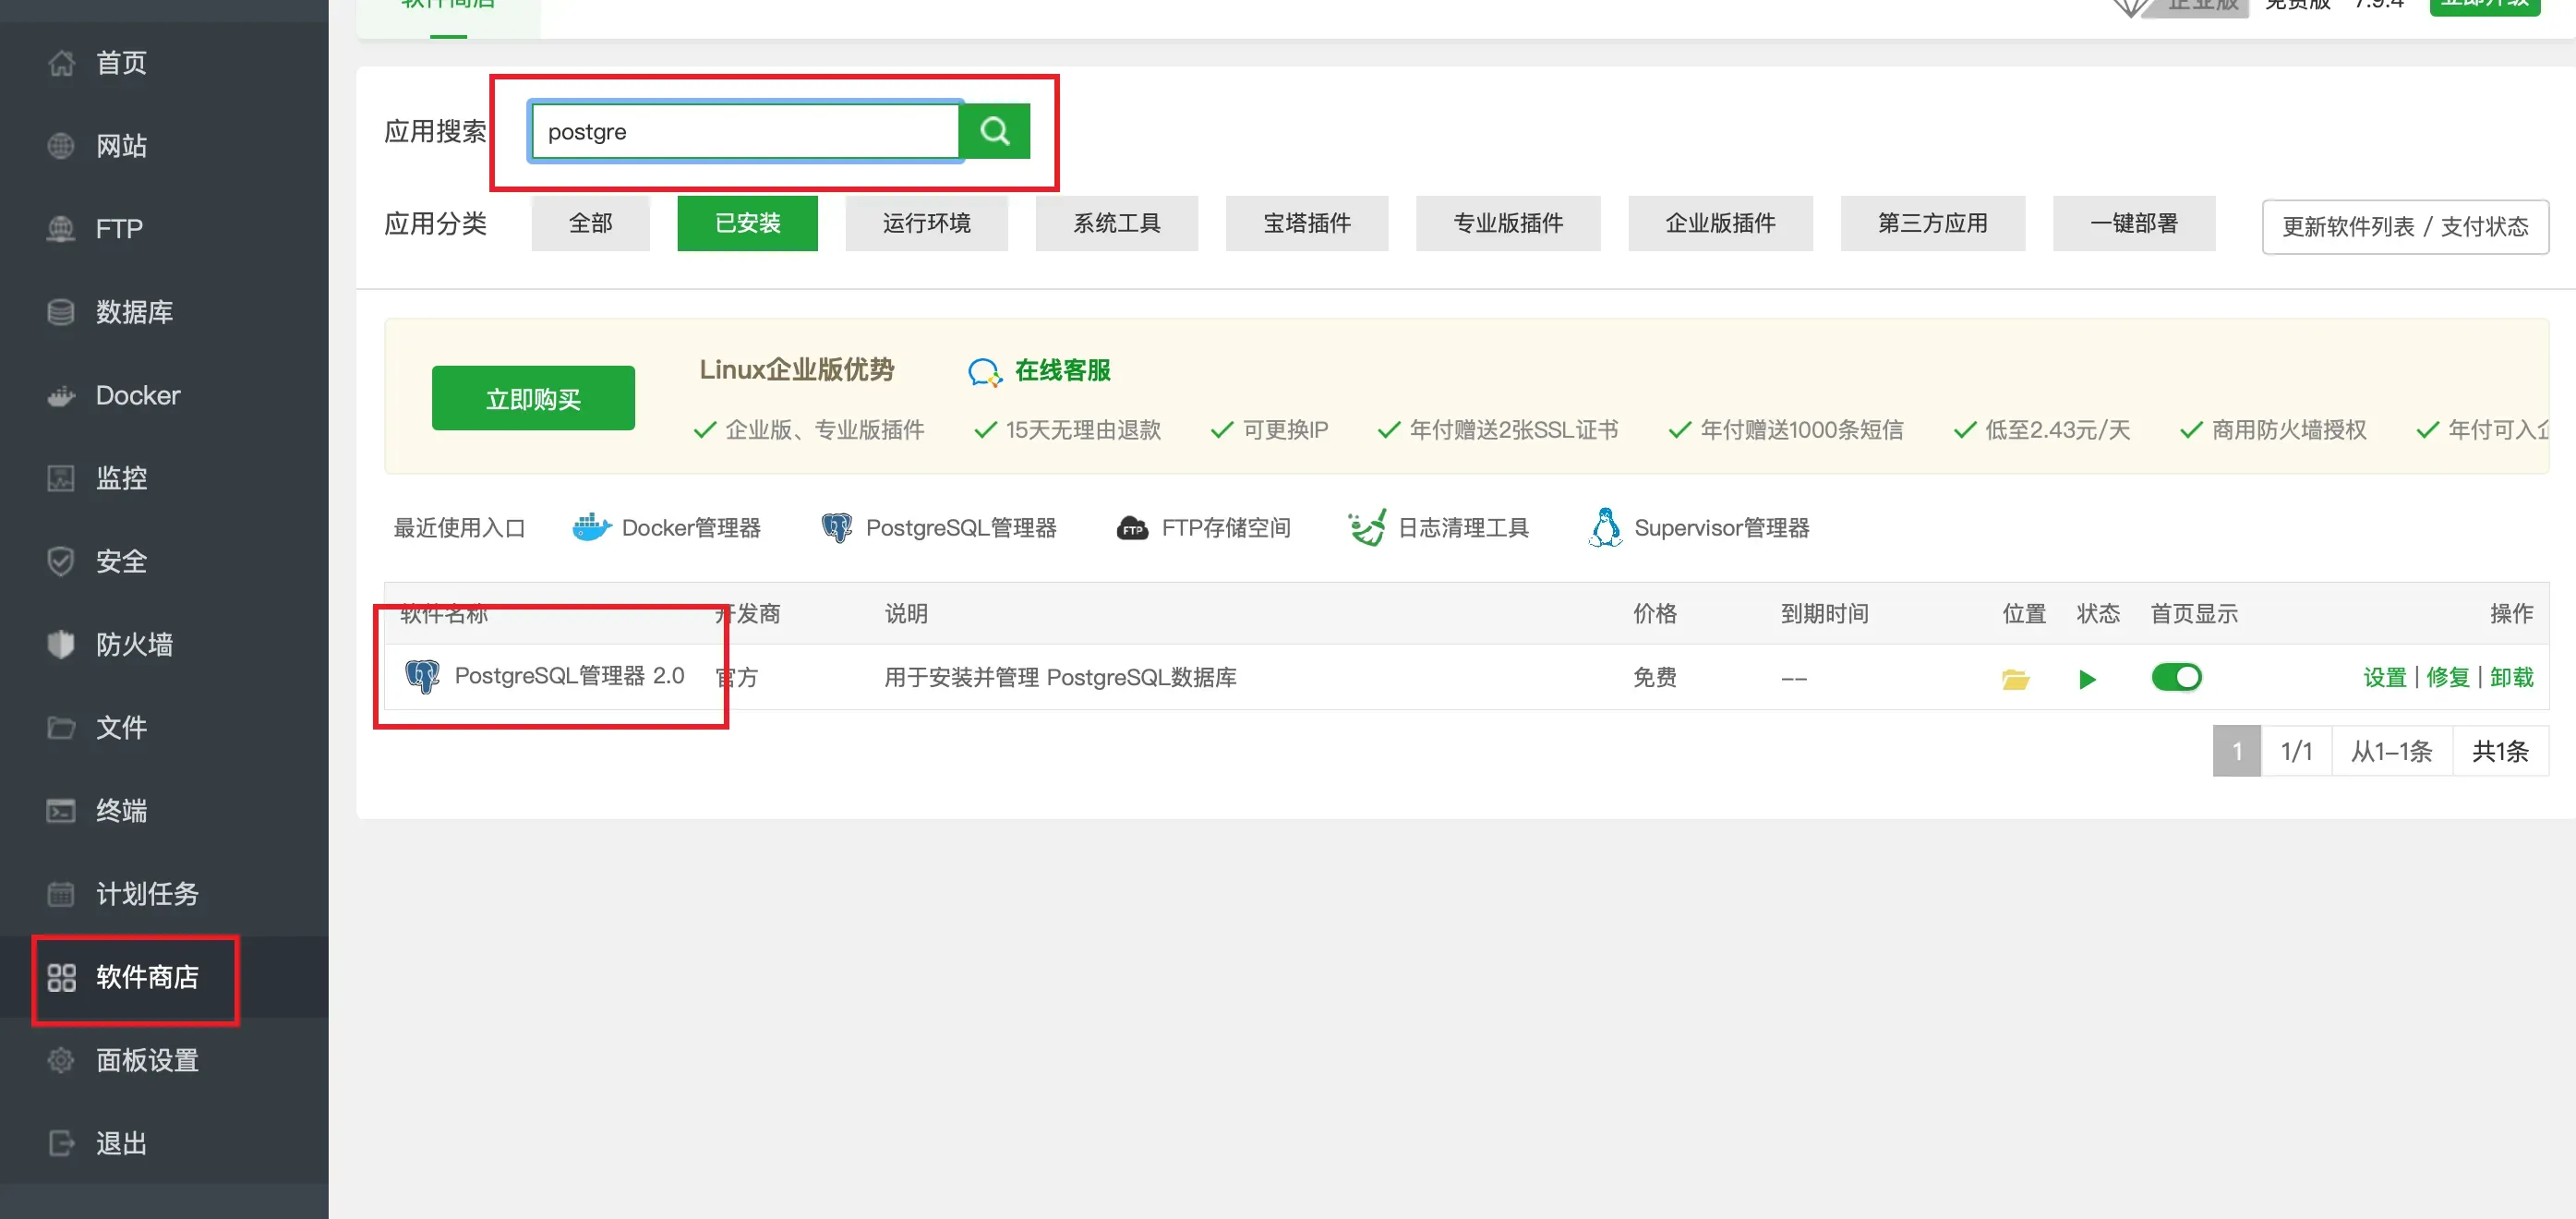
Task: Click the PostgreSQL管理器 elephant icon in recent entries
Action: point(836,527)
